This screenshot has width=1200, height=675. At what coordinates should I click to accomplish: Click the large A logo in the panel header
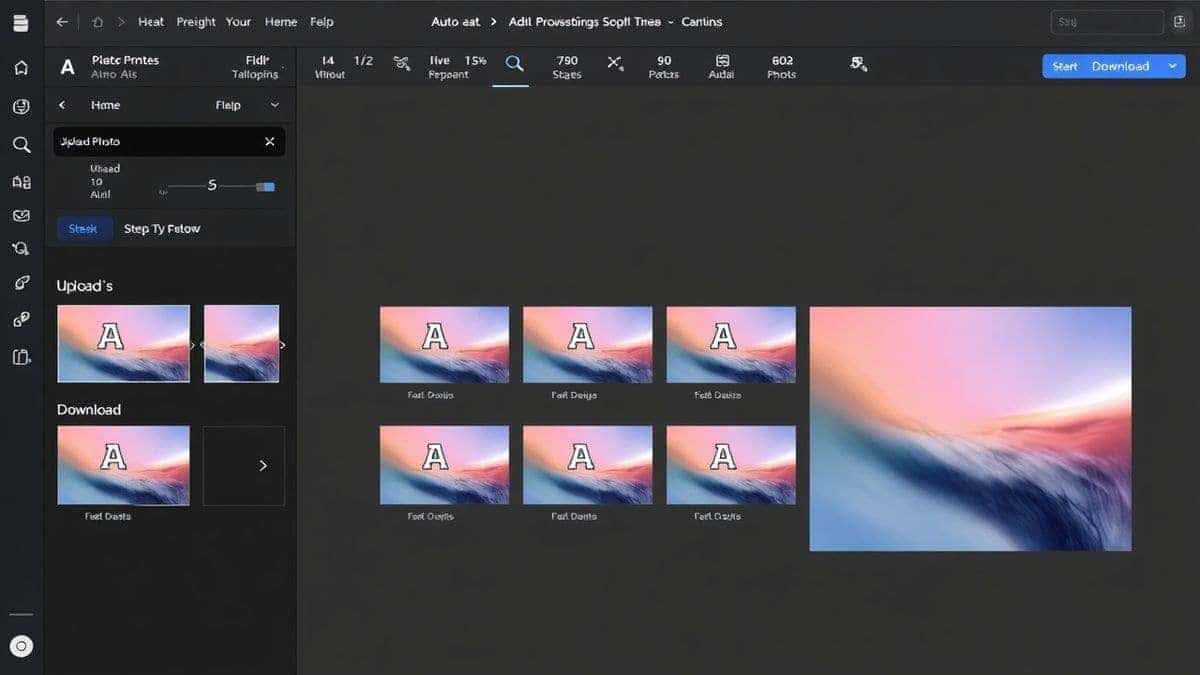click(x=68, y=67)
